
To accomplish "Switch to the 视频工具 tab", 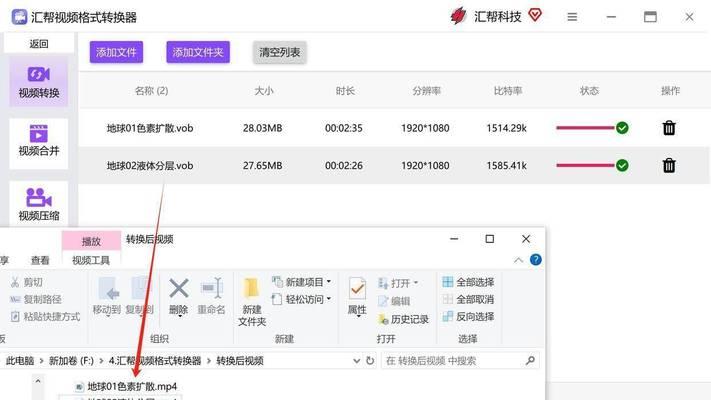I will tap(91, 260).
